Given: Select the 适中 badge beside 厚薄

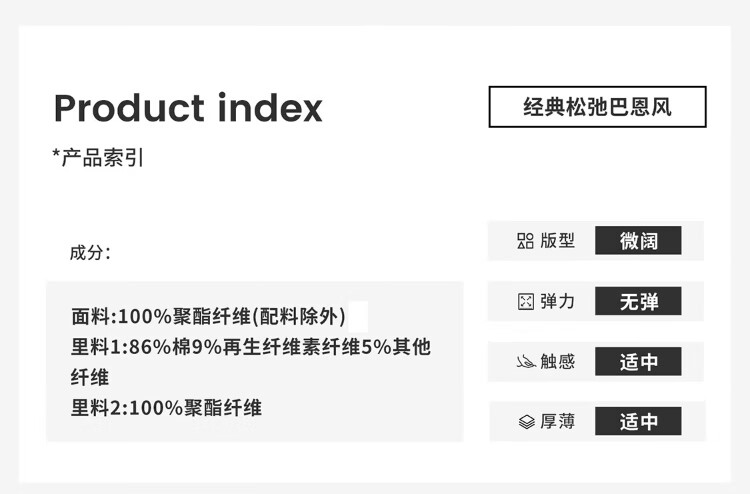Looking at the screenshot, I should 638,422.
